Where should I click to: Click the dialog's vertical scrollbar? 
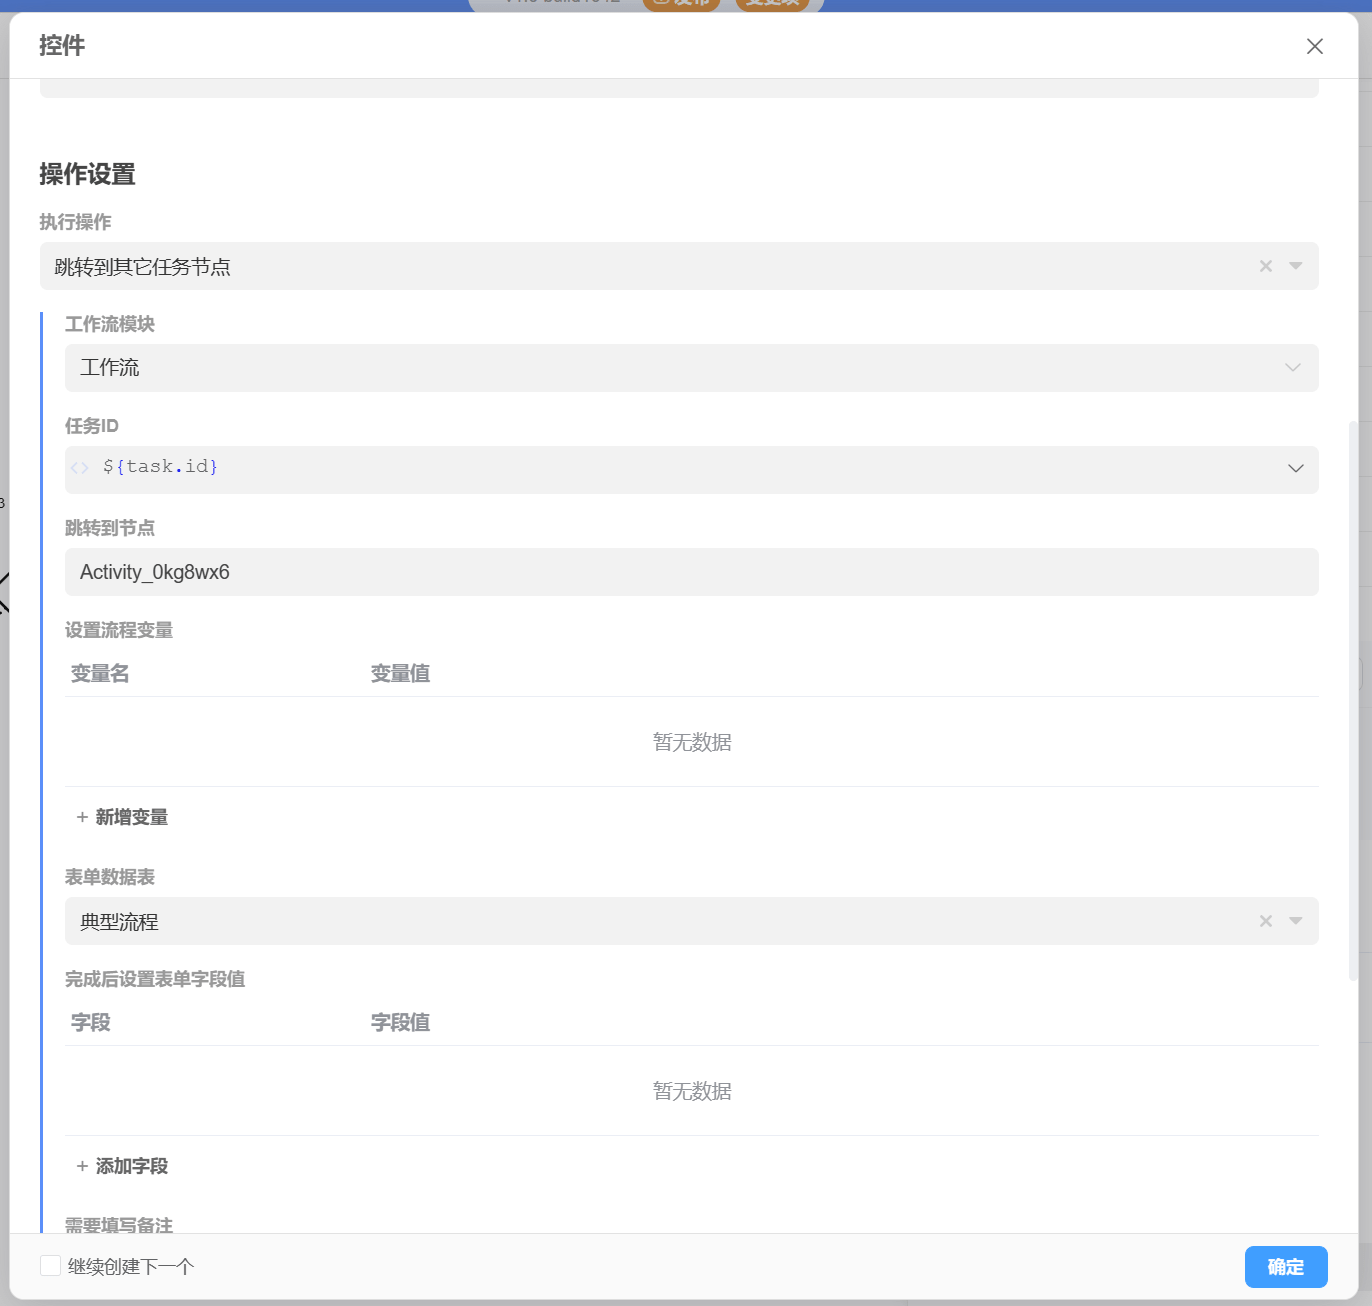pyautogui.click(x=1353, y=700)
